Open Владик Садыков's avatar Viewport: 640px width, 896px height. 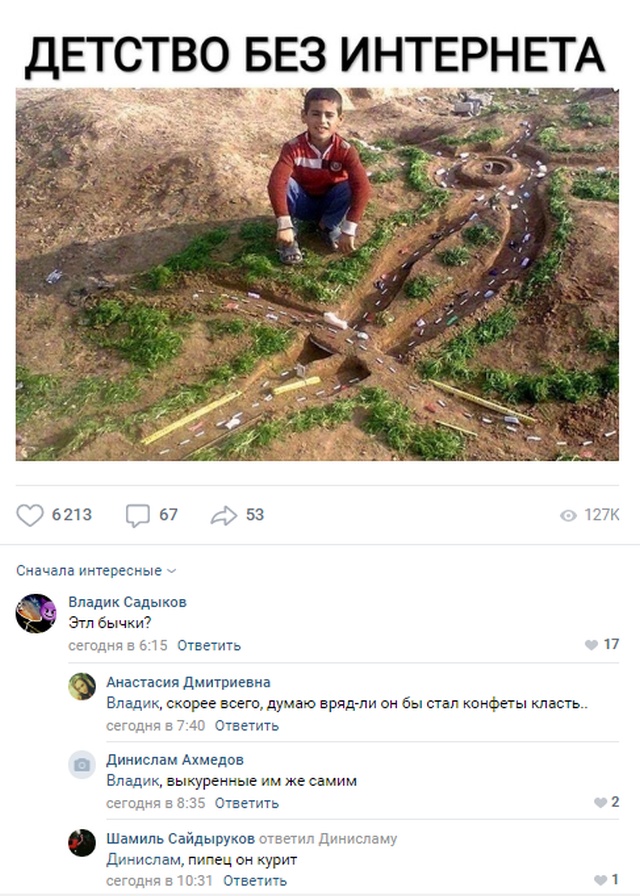pos(36,613)
